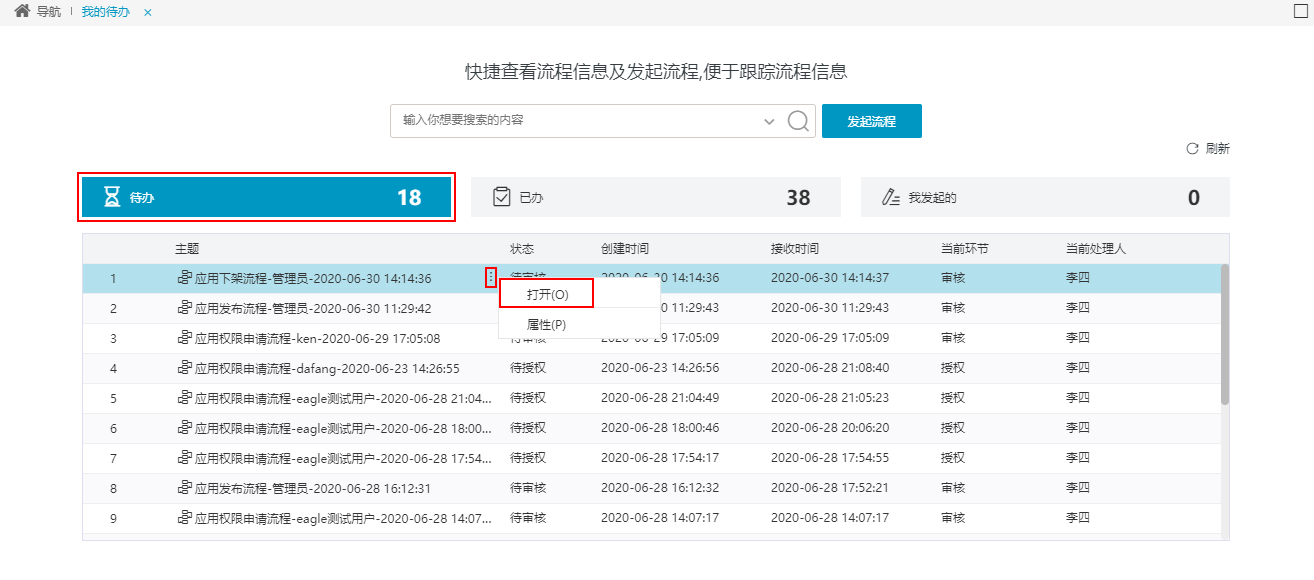The image size is (1314, 580).
Task: Open 应用发布流程-管理员-2020-06-30 11:29:42
Action: 313,309
